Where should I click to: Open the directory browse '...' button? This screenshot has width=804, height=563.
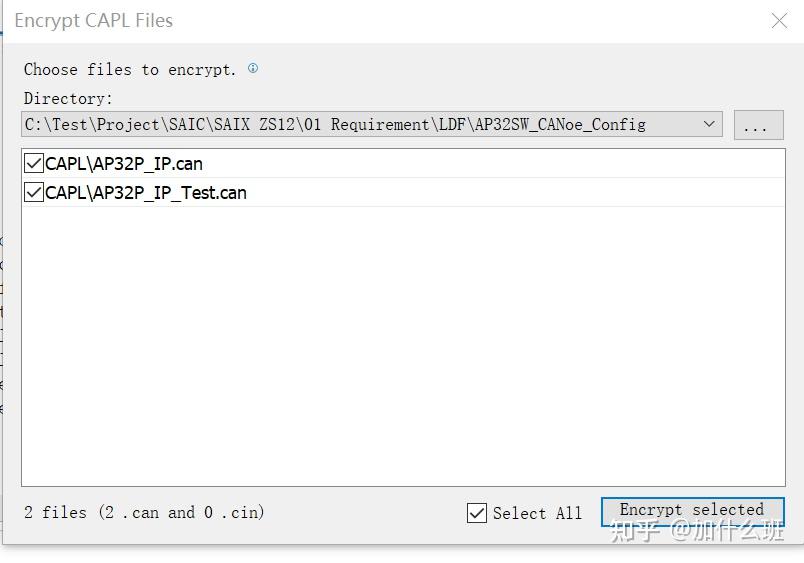click(x=758, y=125)
